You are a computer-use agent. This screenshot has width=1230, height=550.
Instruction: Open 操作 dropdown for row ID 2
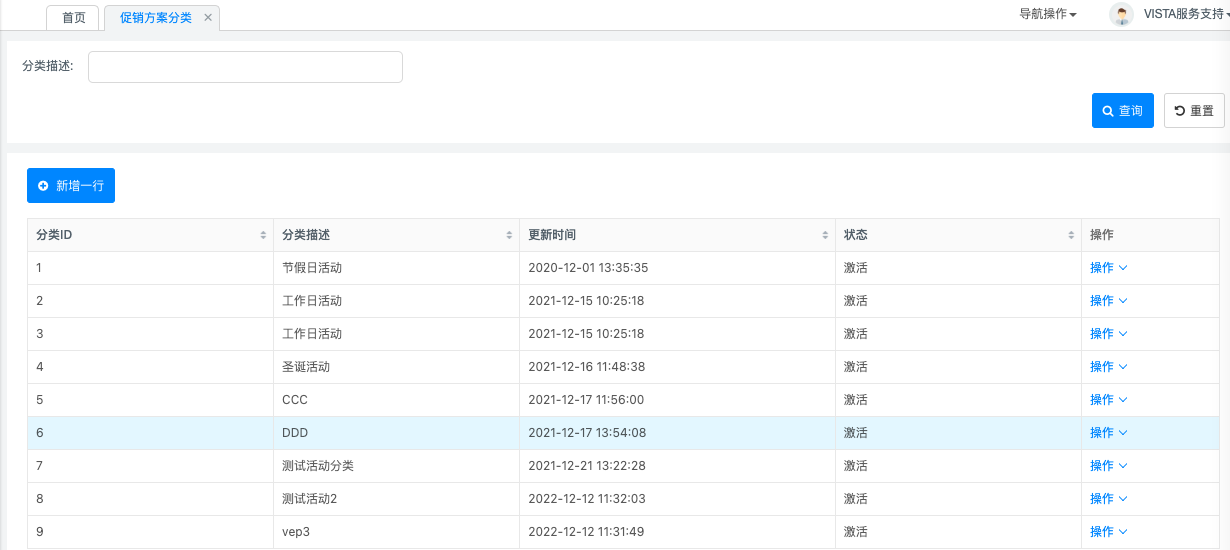pyautogui.click(x=1109, y=301)
